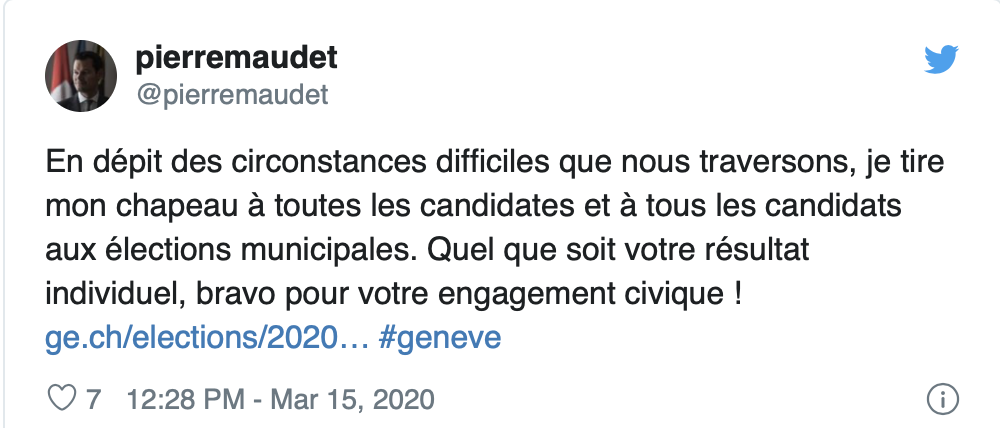View pierremaudet's round profile photo
This screenshot has height=428, width=1000.
click(x=80, y=75)
